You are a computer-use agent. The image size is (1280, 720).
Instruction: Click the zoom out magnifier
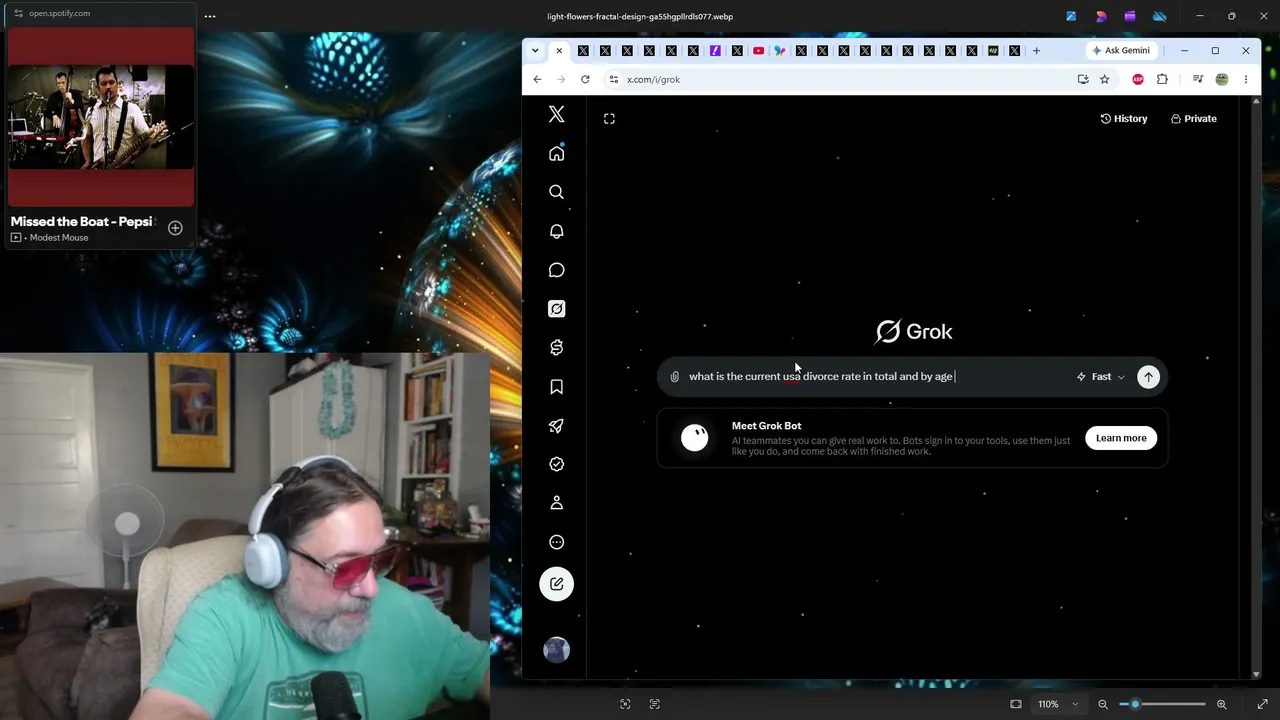tap(1103, 704)
